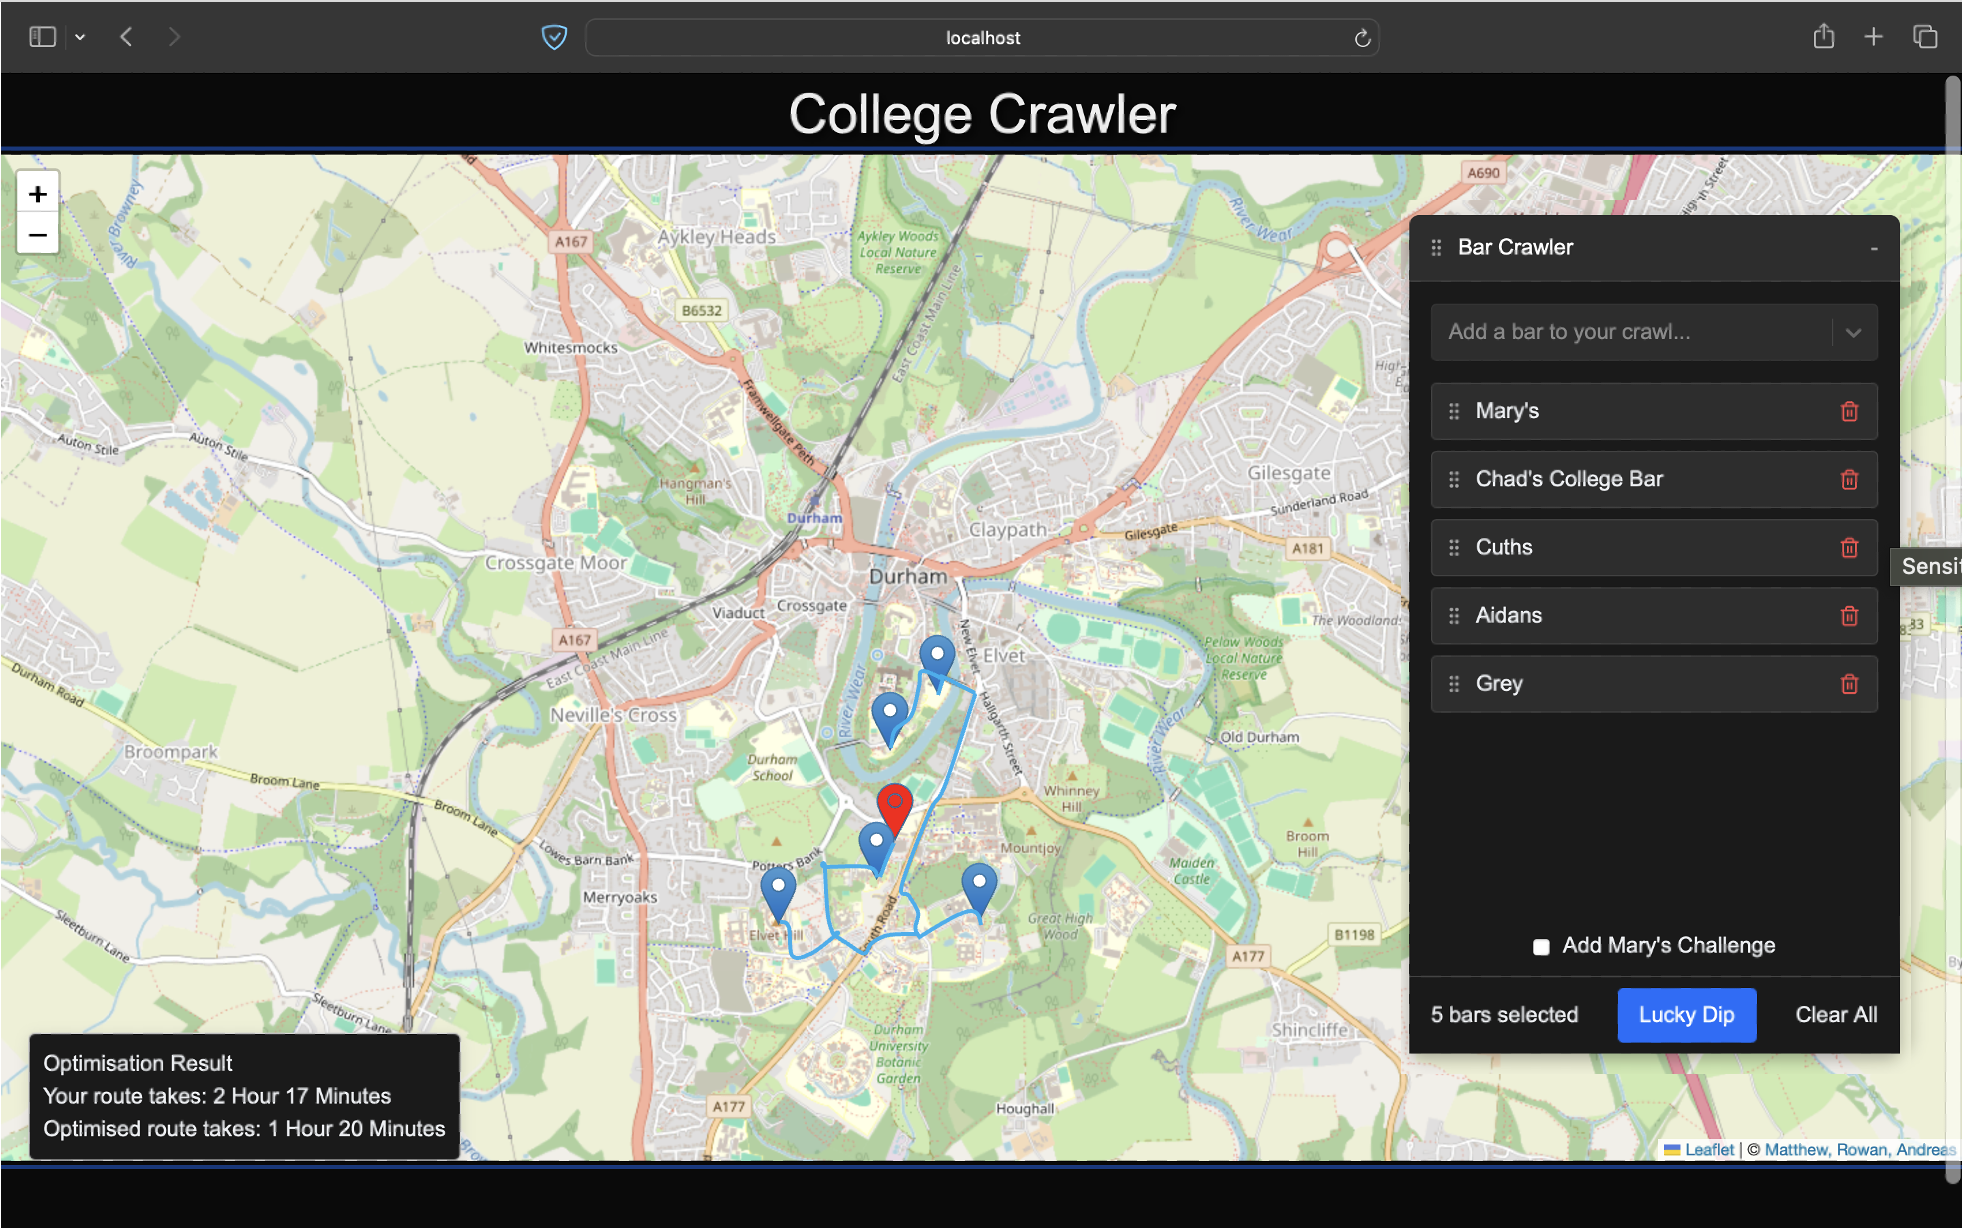Zoom in on the map
The height and width of the screenshot is (1228, 1962).
click(38, 194)
